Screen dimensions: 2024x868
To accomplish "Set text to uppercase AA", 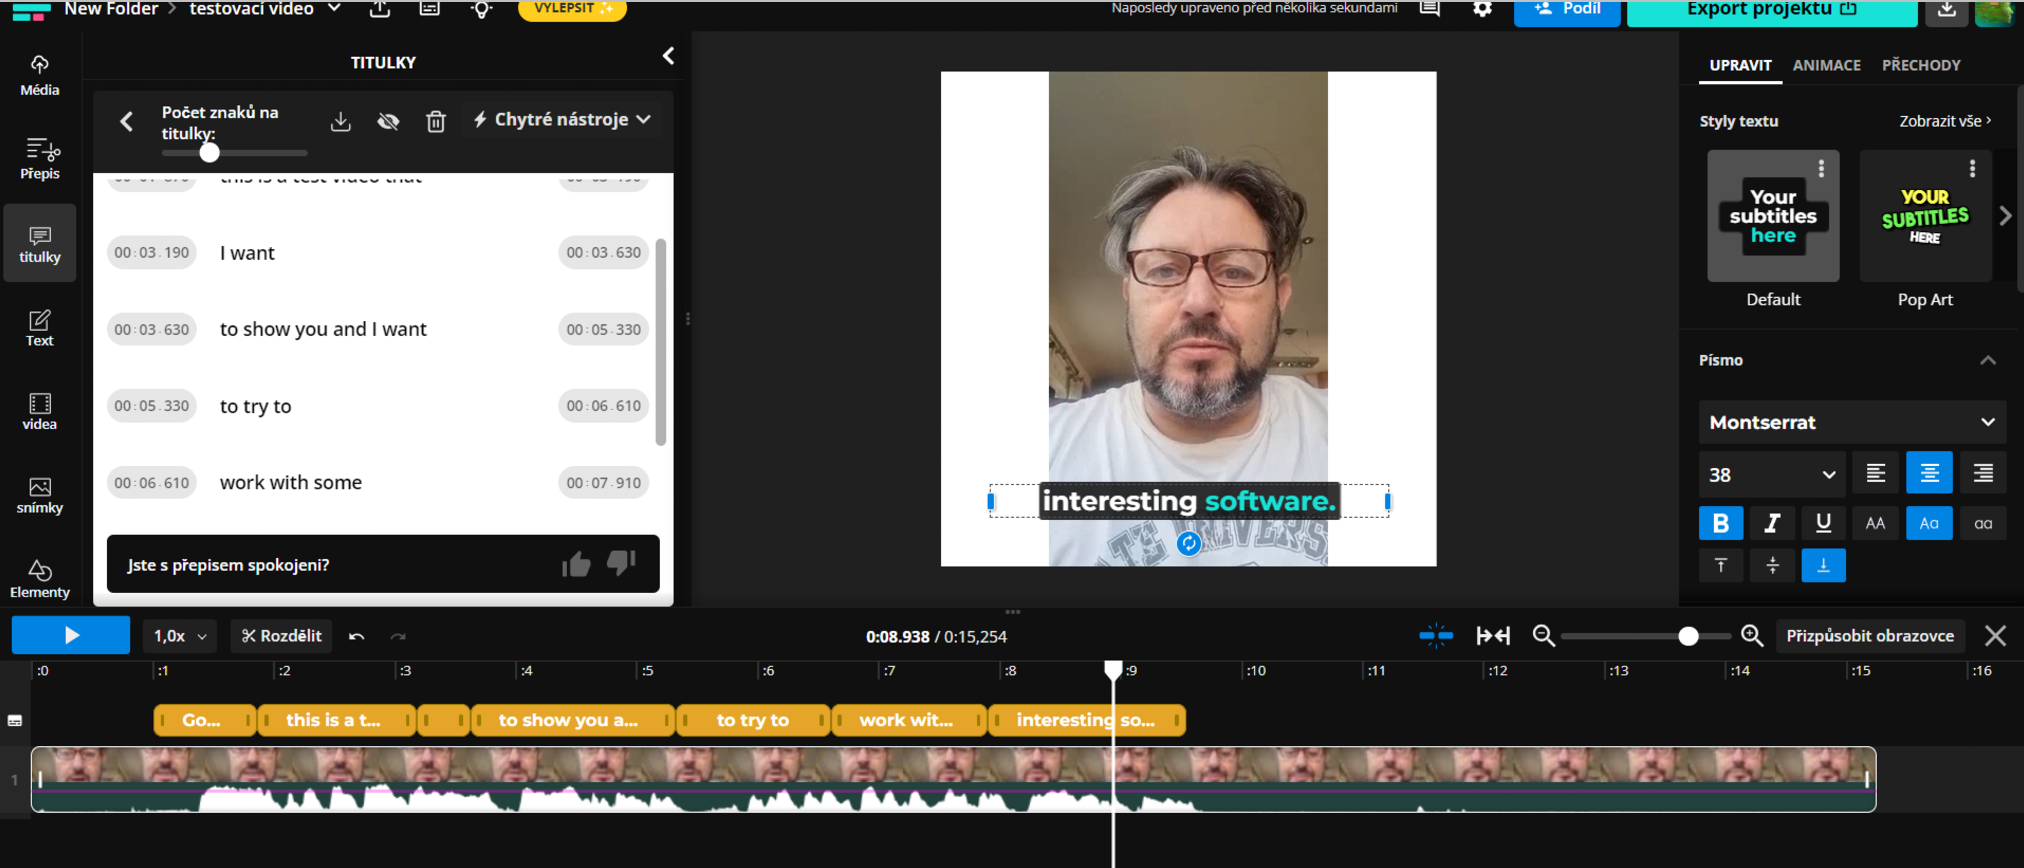I will click(x=1875, y=523).
